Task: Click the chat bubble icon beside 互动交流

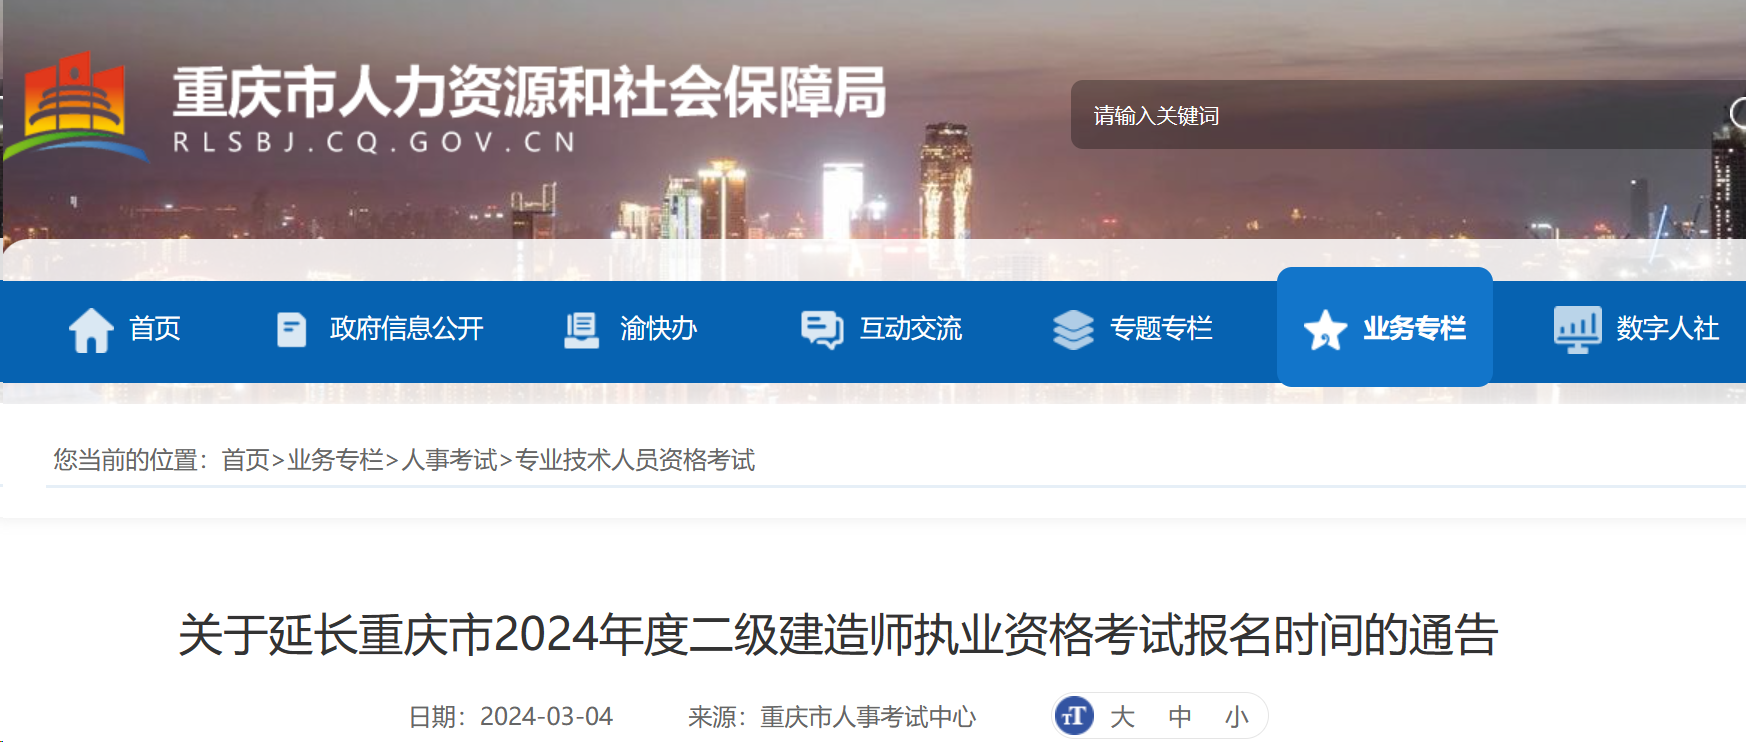Action: tap(822, 330)
